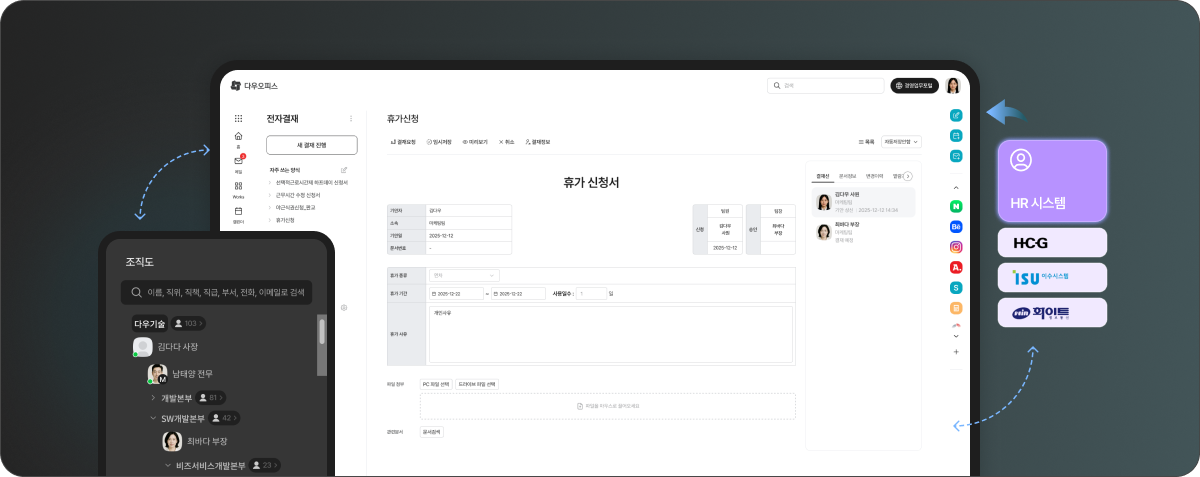
Task: Open the 전자결재 panel kebab menu
Action: (x=351, y=119)
